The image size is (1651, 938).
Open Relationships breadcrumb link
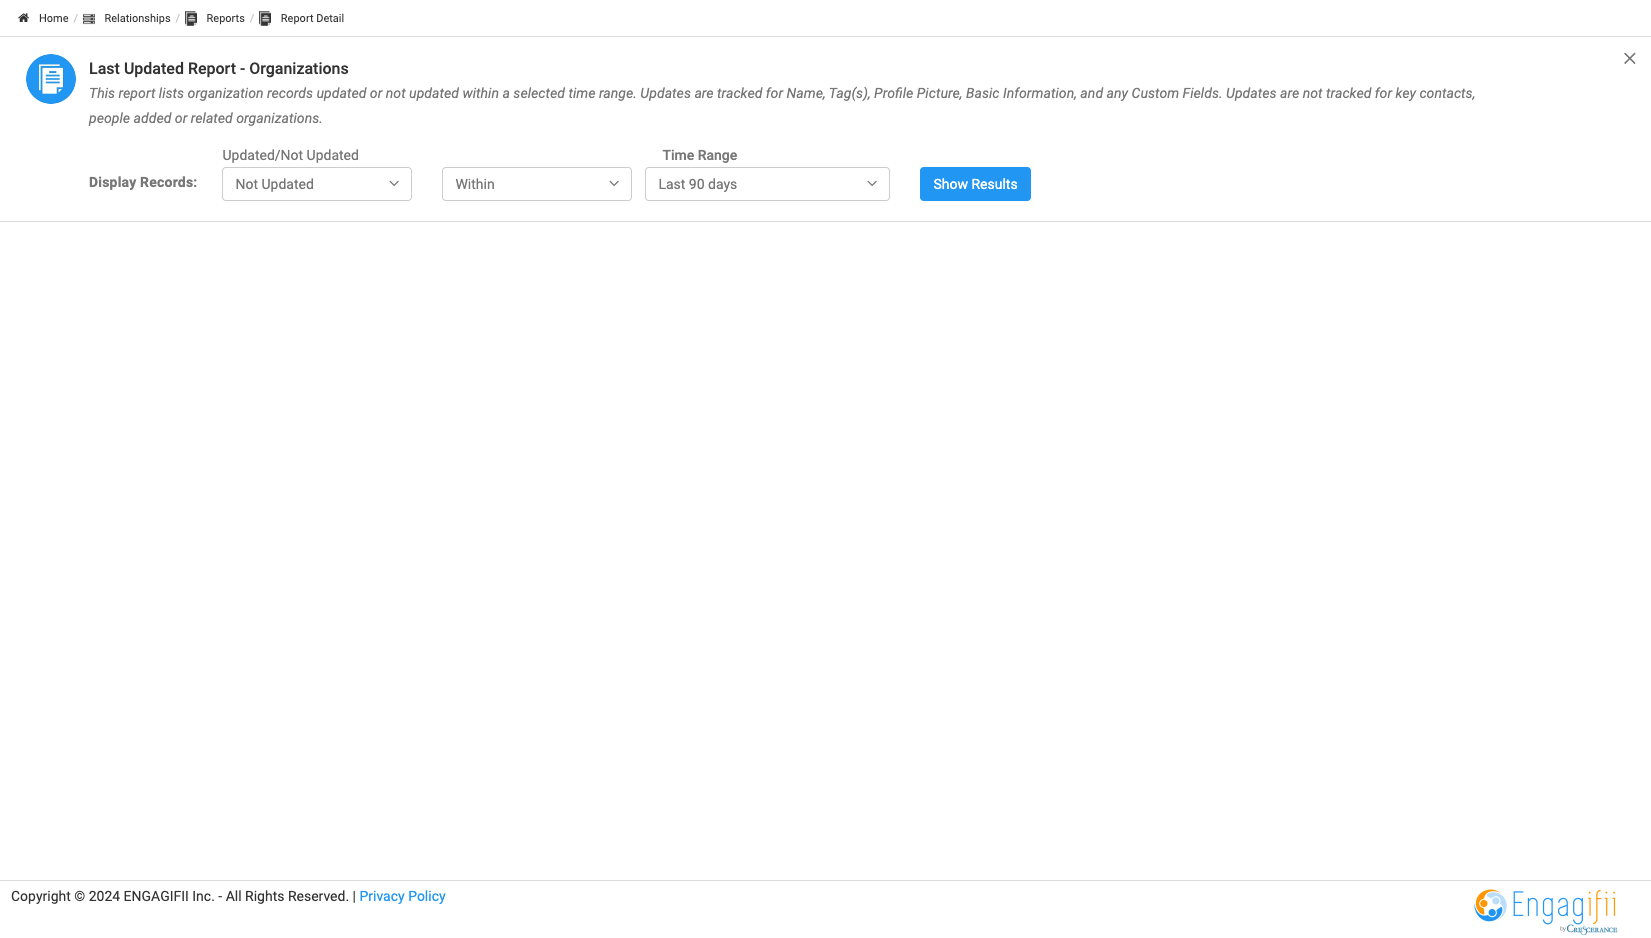click(137, 18)
